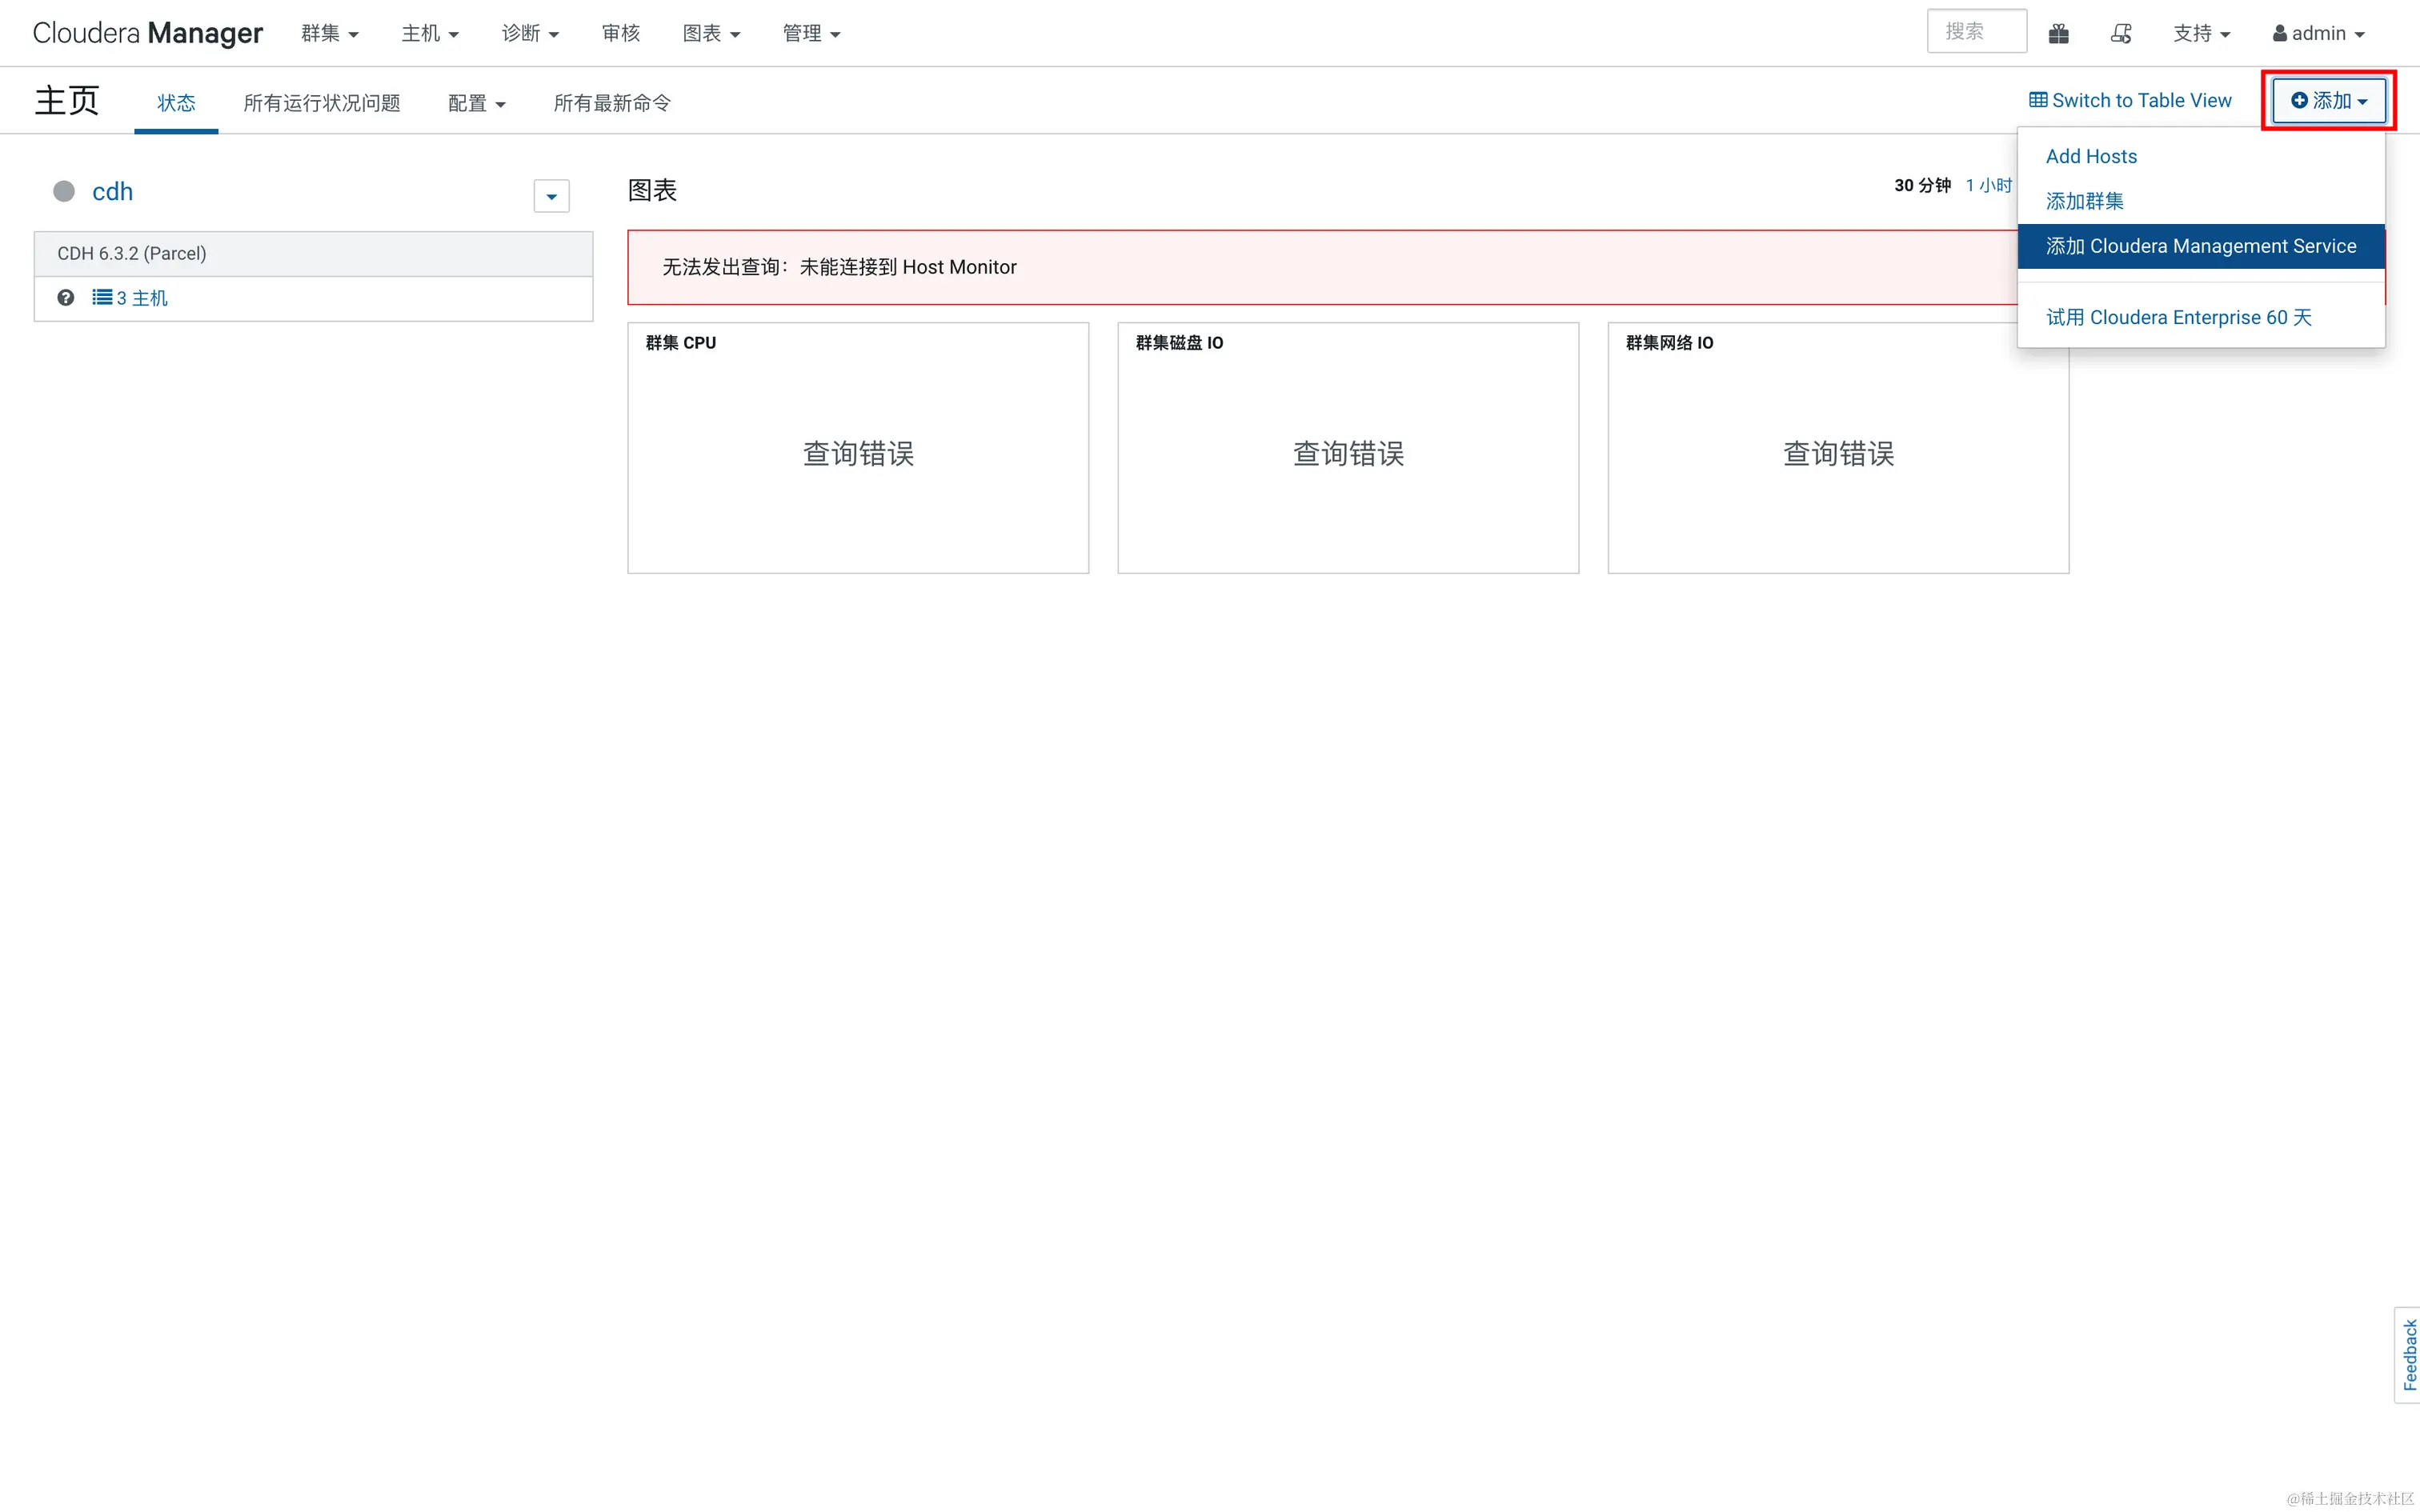
Task: Open the 群集 dropdown menu
Action: pos(330,33)
